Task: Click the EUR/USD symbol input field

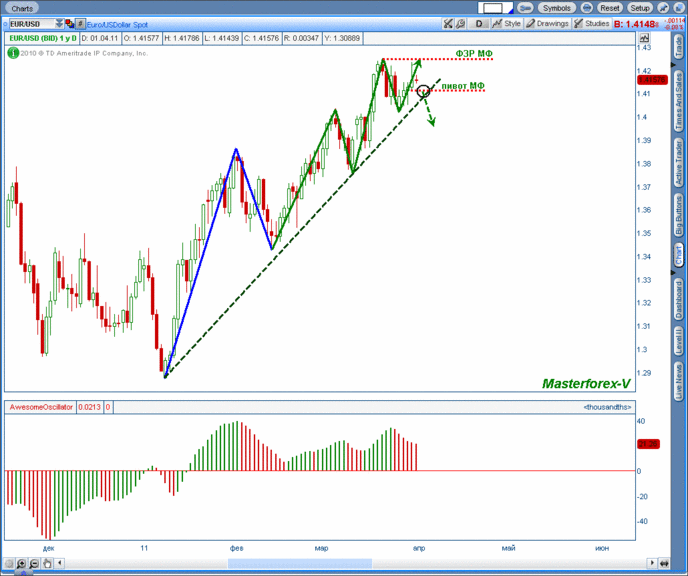Action: click(32, 24)
